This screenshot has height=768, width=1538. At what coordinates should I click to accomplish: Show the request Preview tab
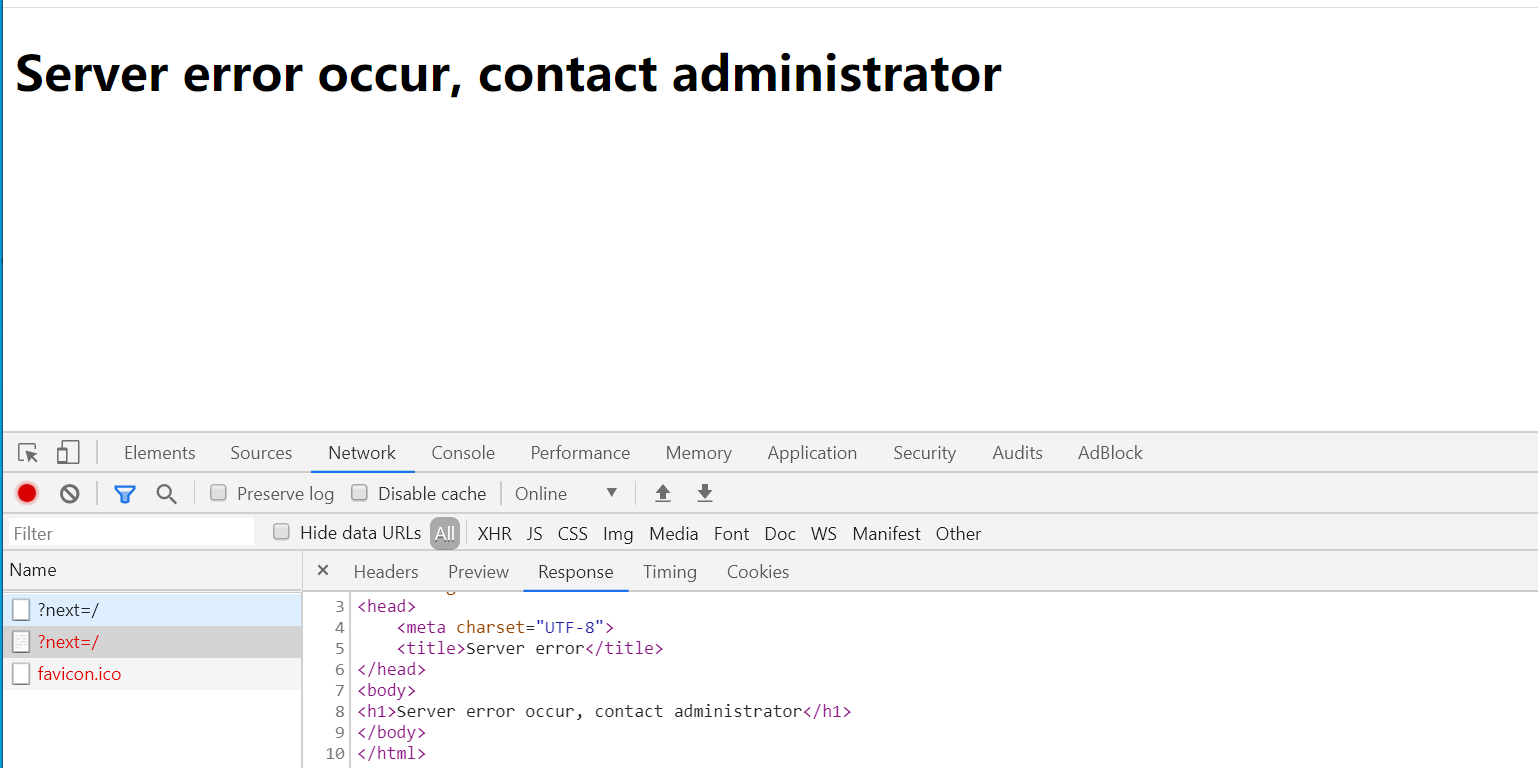point(478,572)
